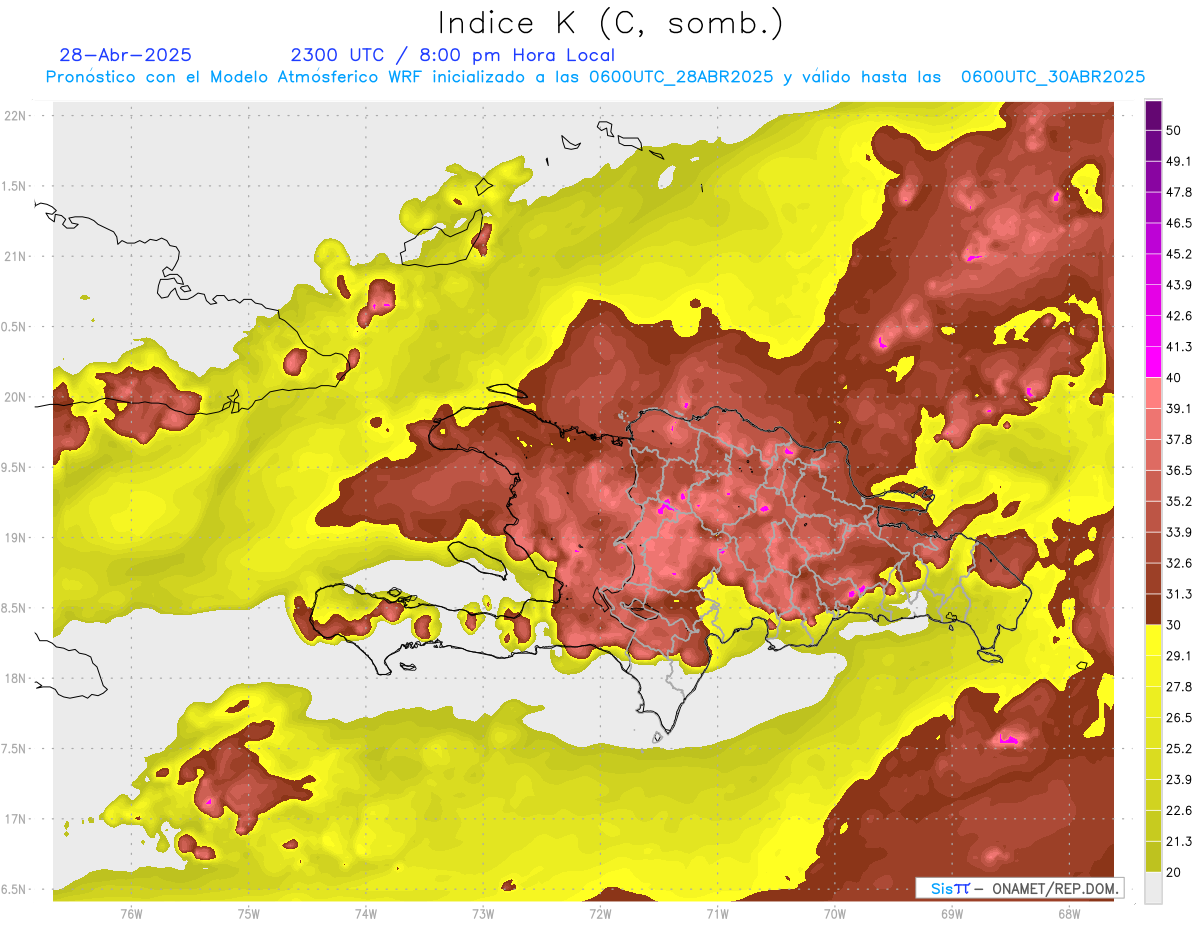Click the olive legend swatch between 20 and 21.3
The width and height of the screenshot is (1200, 927).
pos(1153,857)
